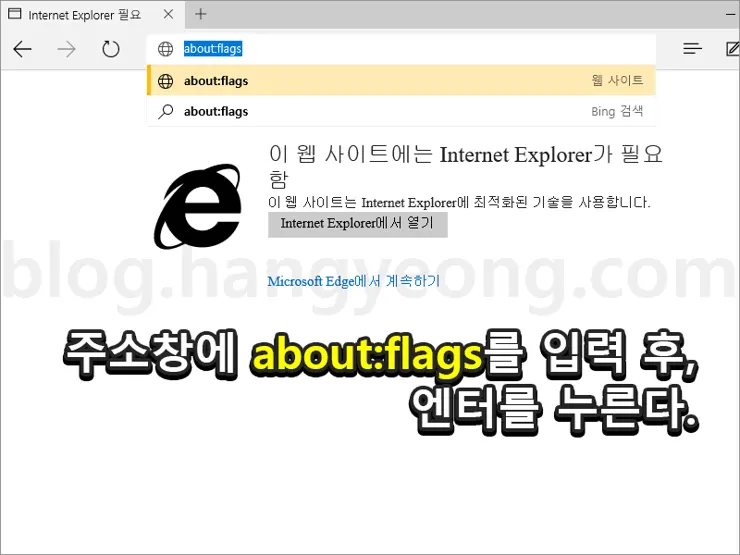
Task: Select the Internet Explorer 필요 tab
Action: [x=92, y=15]
